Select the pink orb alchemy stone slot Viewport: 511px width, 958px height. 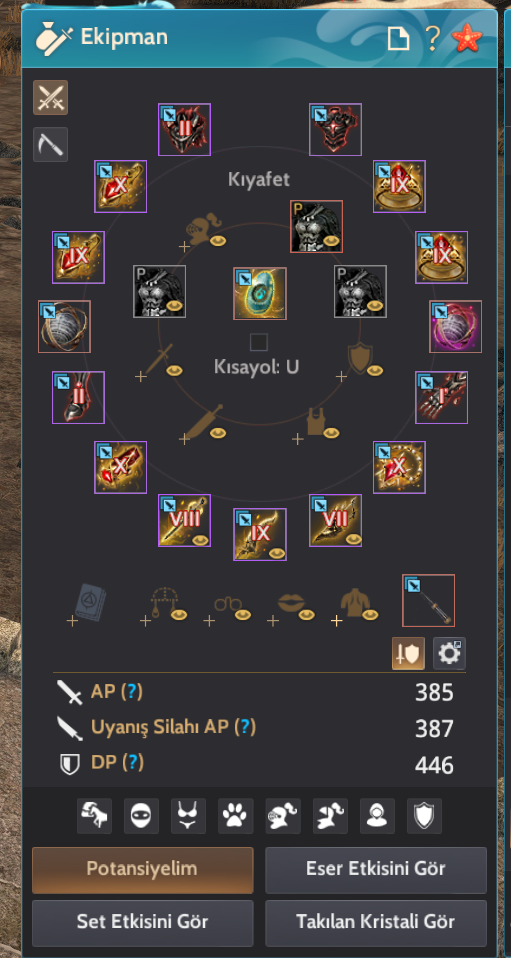[455, 326]
